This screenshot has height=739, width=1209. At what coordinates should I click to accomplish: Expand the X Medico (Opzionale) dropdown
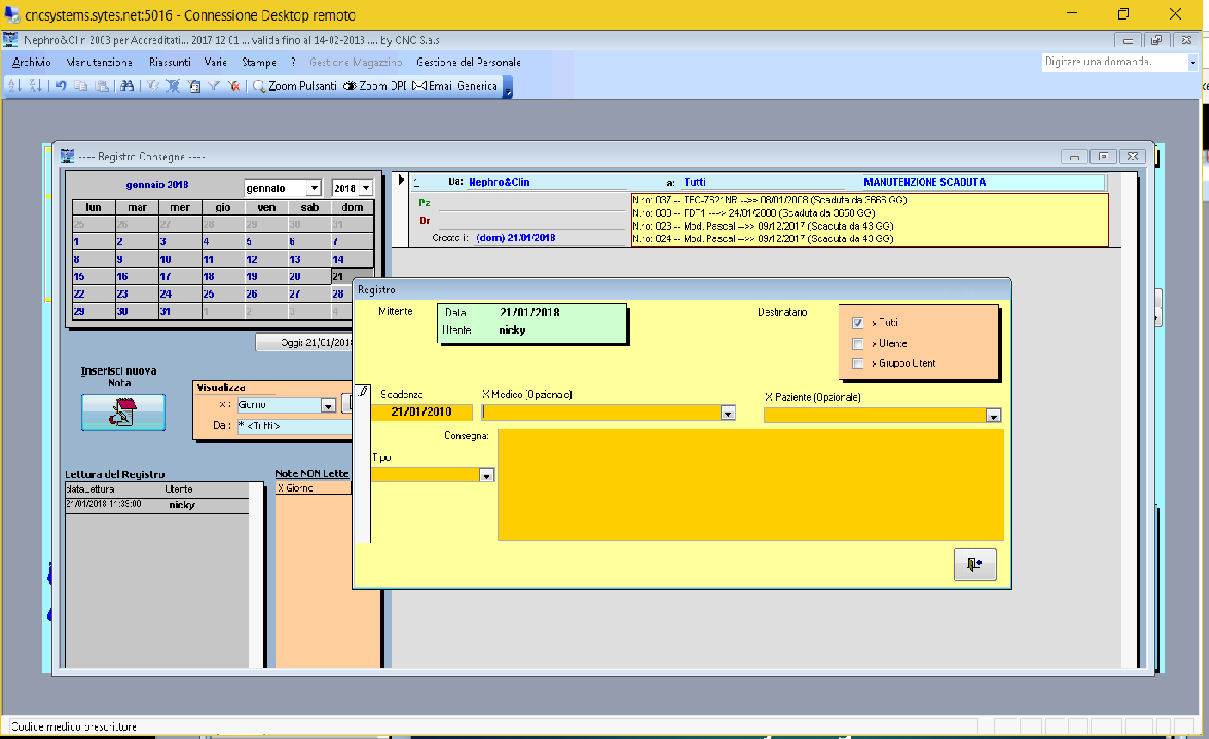(728, 413)
